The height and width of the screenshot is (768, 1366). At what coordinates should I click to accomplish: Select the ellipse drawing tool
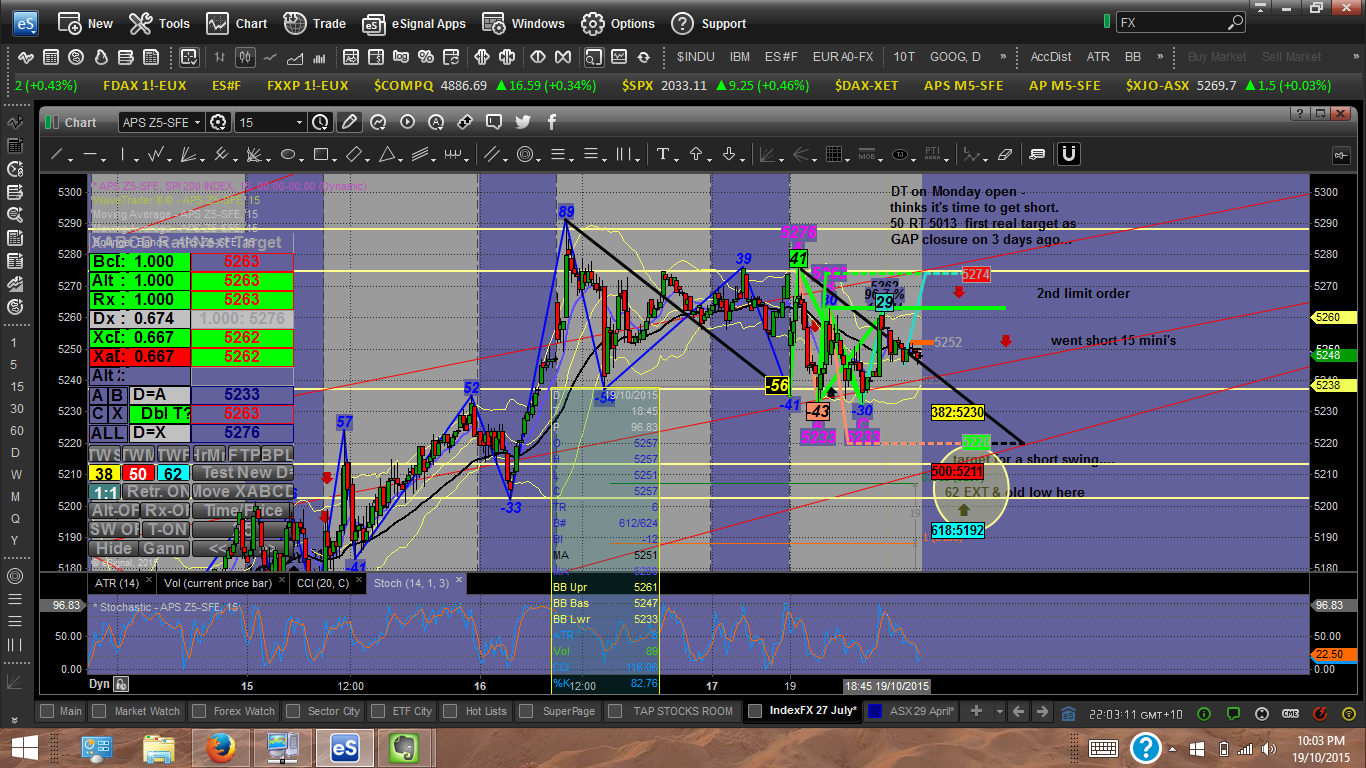288,155
